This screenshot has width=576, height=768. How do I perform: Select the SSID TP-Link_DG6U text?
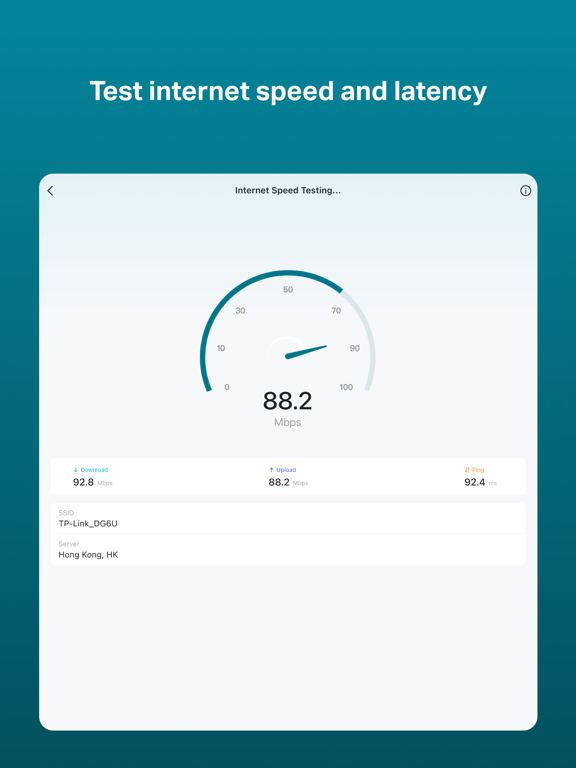click(x=88, y=524)
